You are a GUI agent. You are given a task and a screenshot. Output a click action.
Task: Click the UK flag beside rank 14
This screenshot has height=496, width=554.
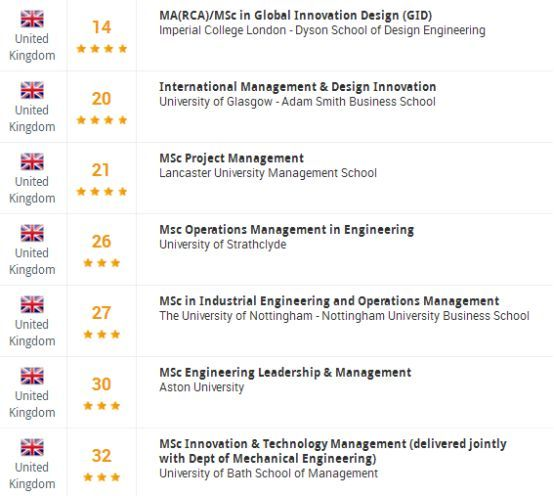32,19
